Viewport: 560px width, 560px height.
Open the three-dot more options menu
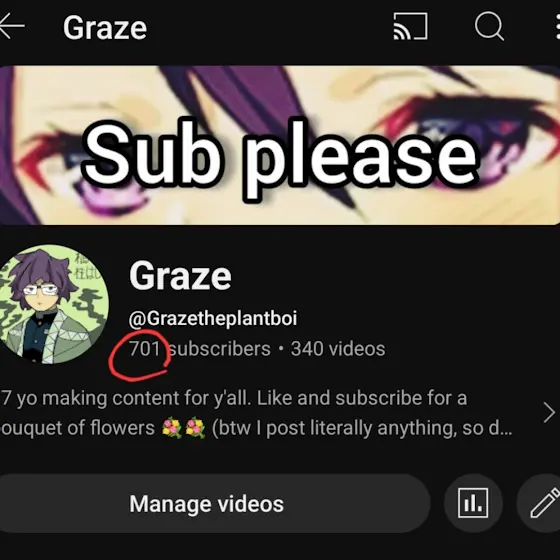(x=558, y=26)
